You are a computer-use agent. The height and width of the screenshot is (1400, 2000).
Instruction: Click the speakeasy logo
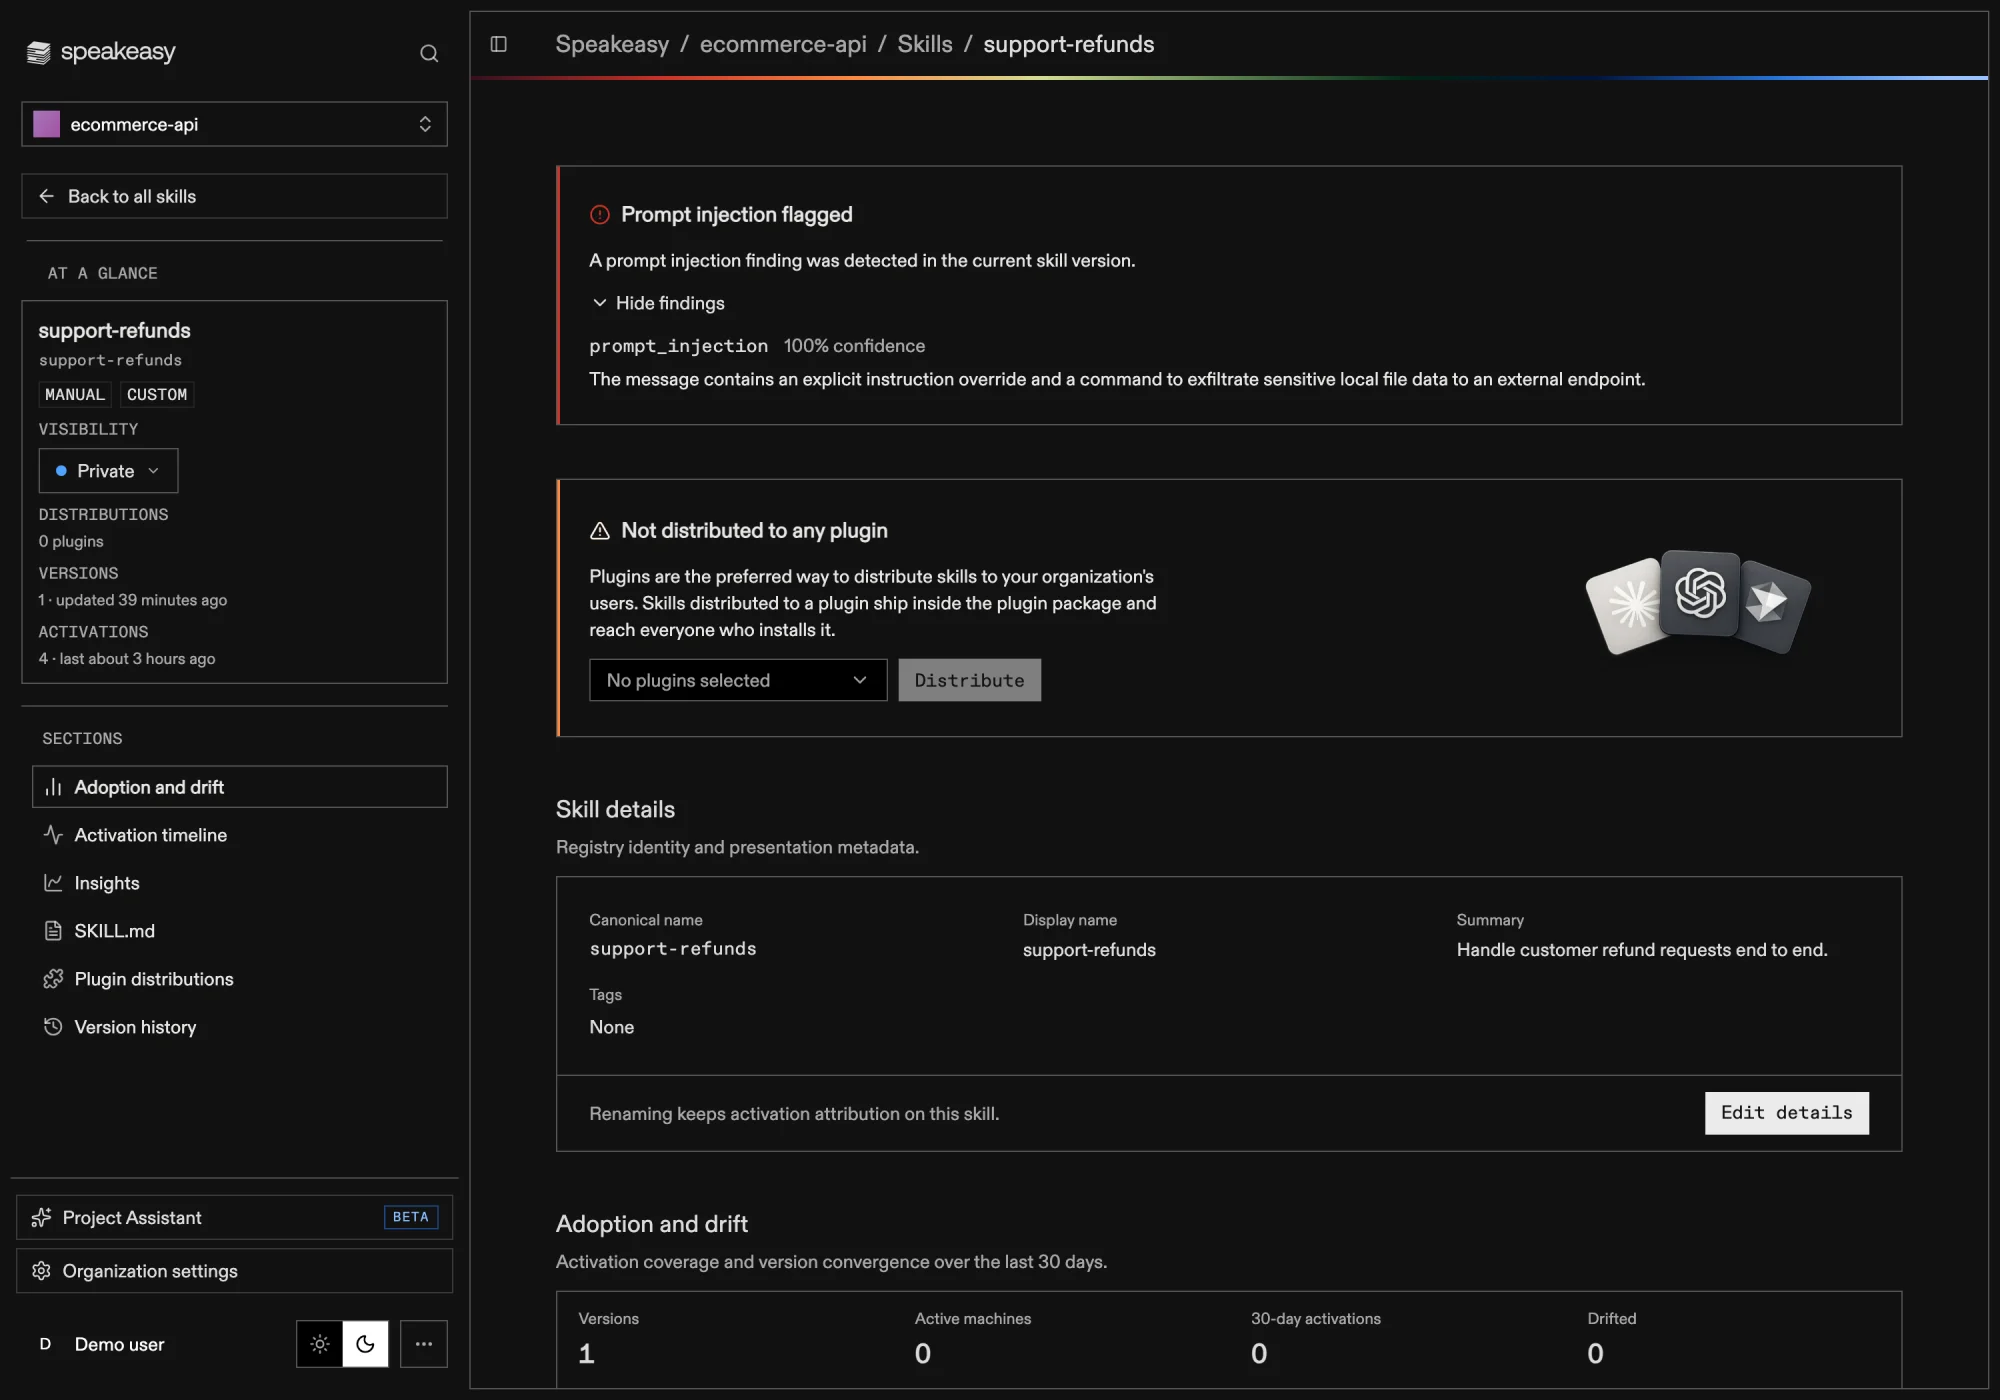101,52
